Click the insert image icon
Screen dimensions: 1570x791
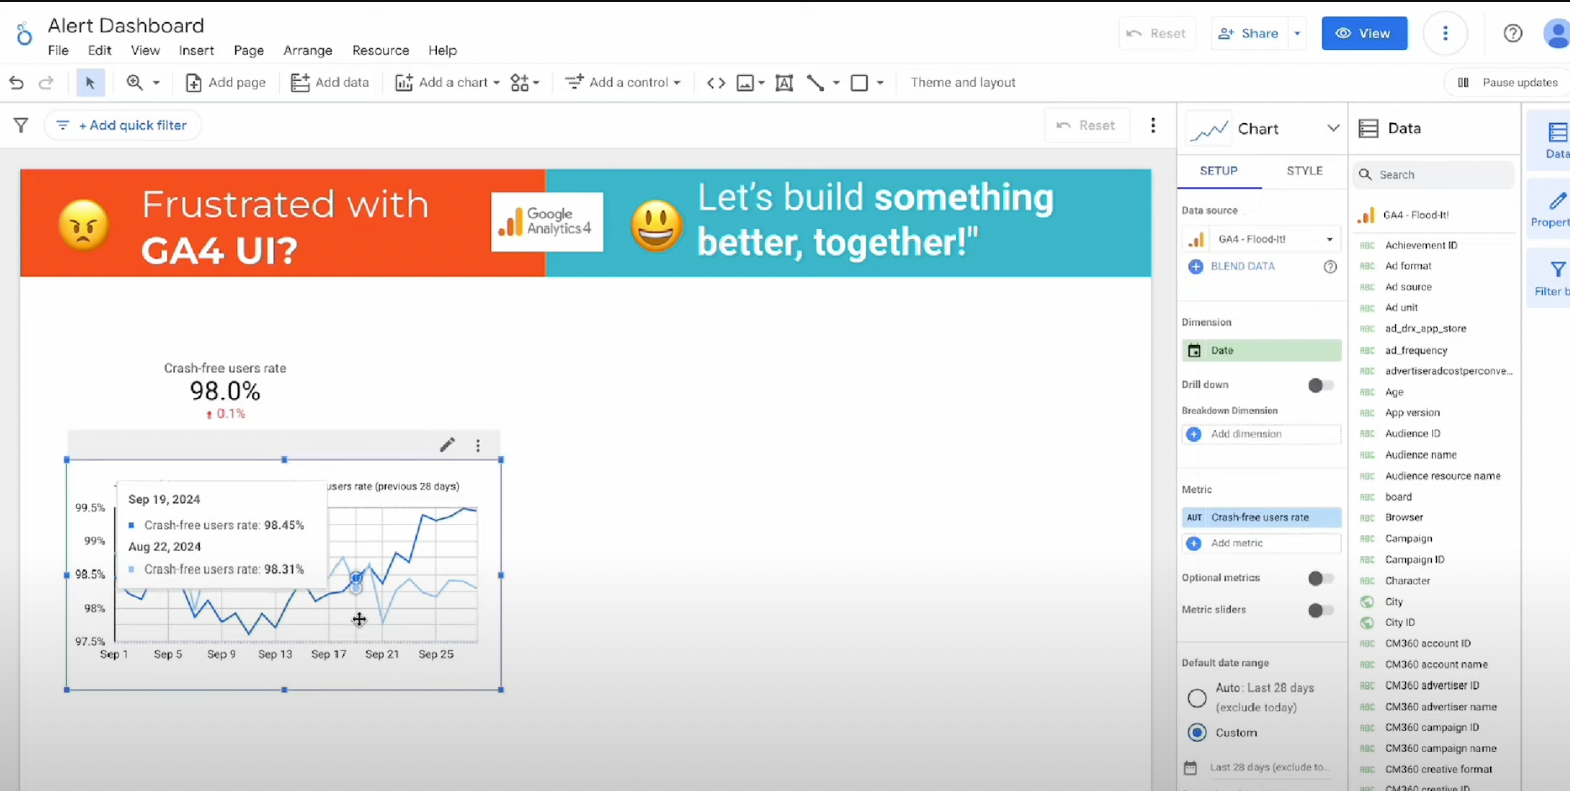click(x=745, y=83)
